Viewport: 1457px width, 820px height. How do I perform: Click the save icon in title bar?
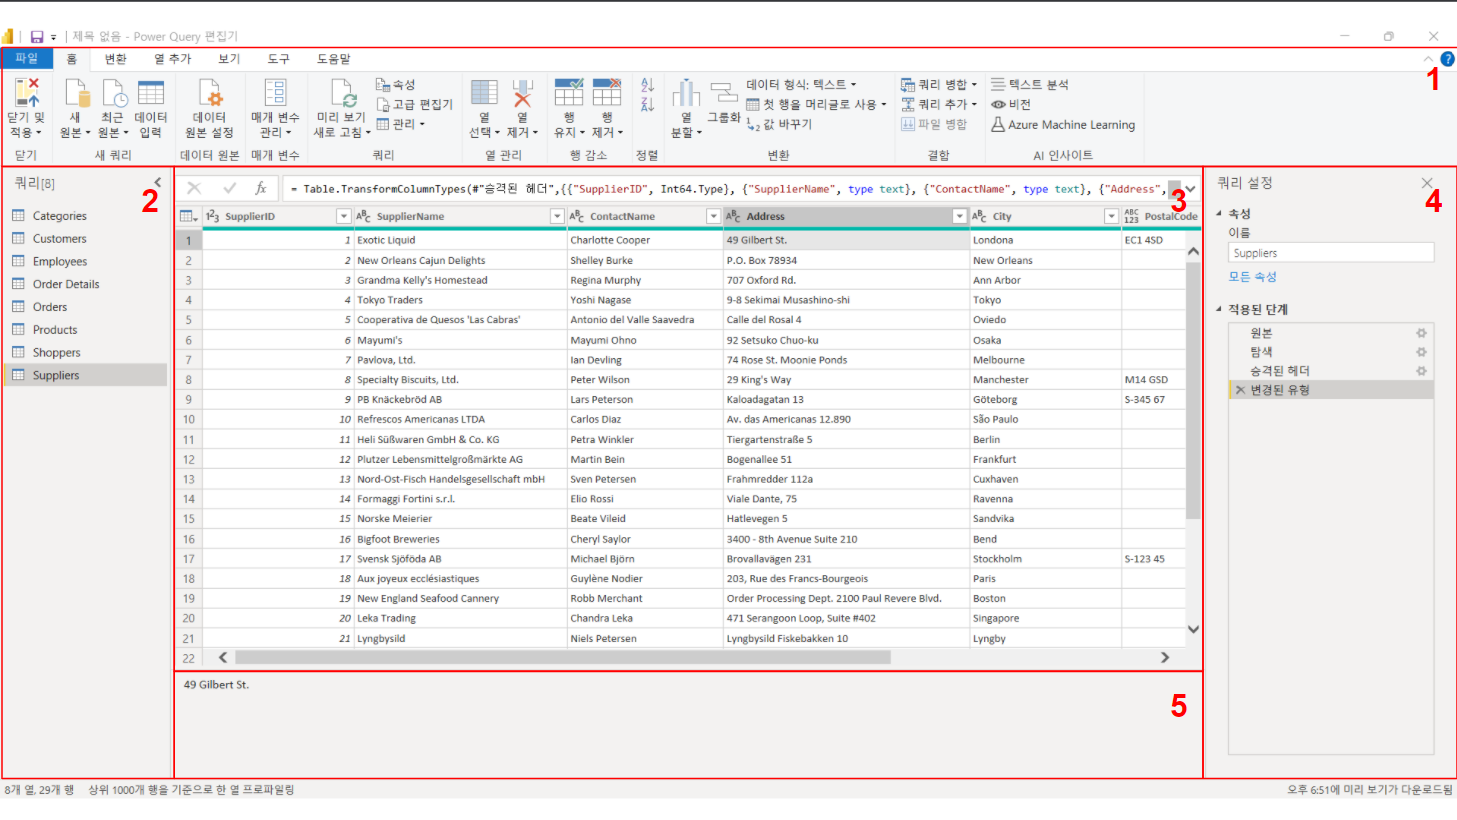point(37,37)
